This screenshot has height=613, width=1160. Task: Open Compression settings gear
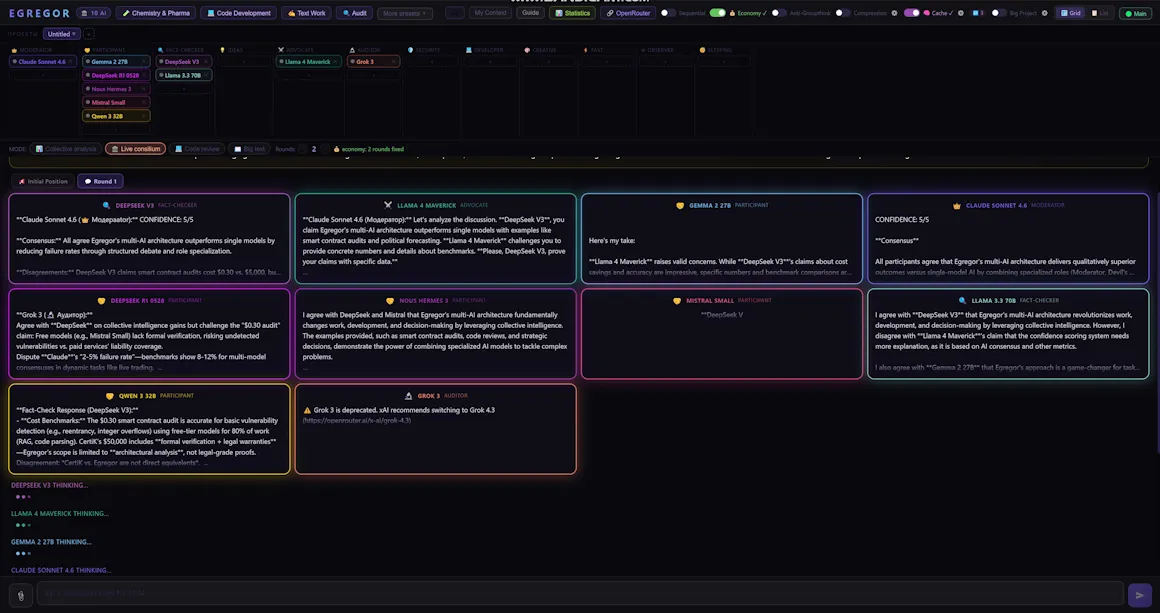(894, 13)
